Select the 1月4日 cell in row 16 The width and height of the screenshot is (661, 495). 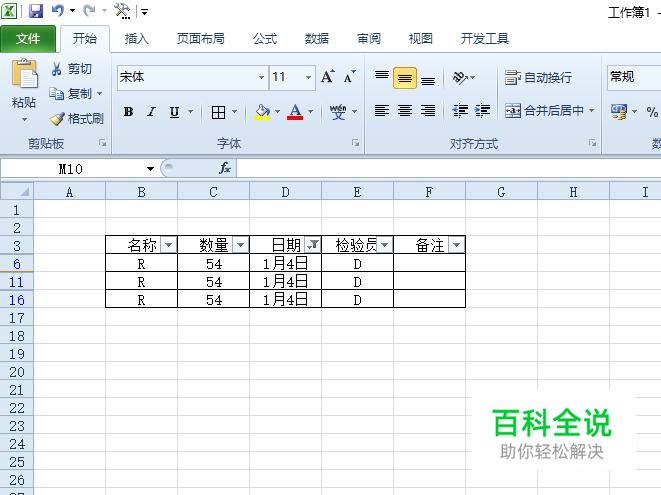(x=285, y=299)
